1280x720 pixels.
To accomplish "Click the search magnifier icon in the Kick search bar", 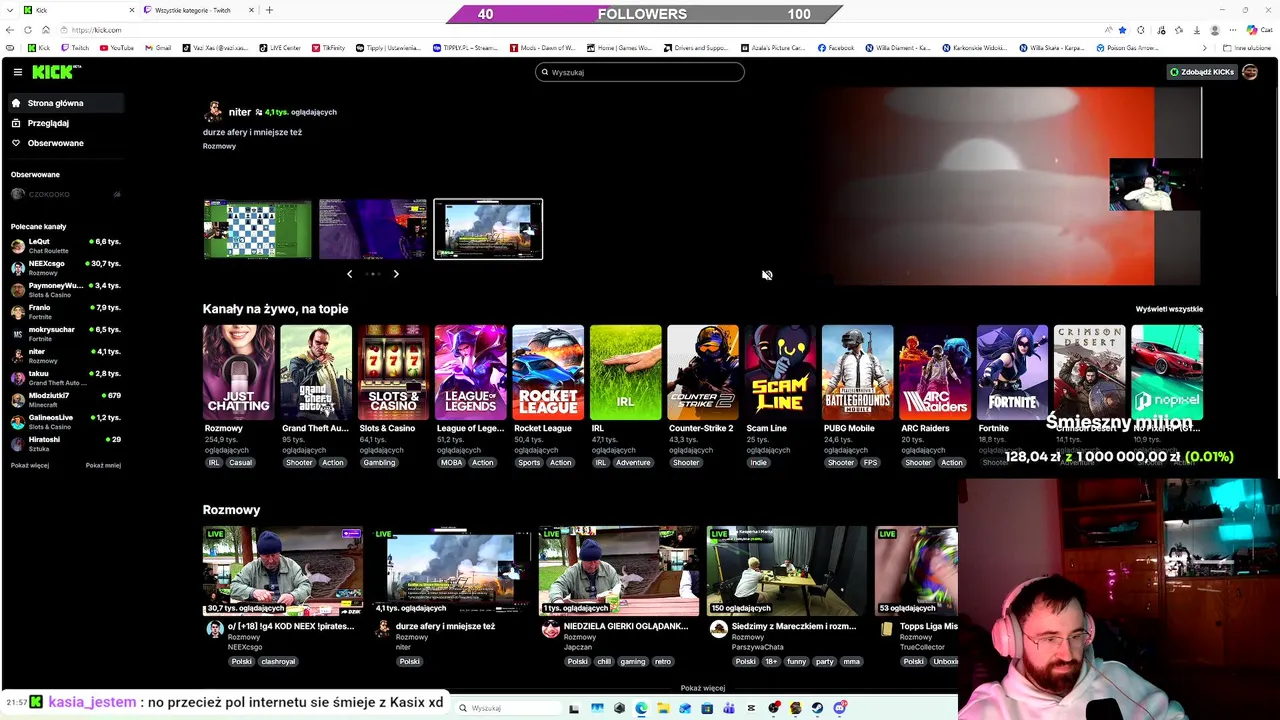I will [545, 72].
